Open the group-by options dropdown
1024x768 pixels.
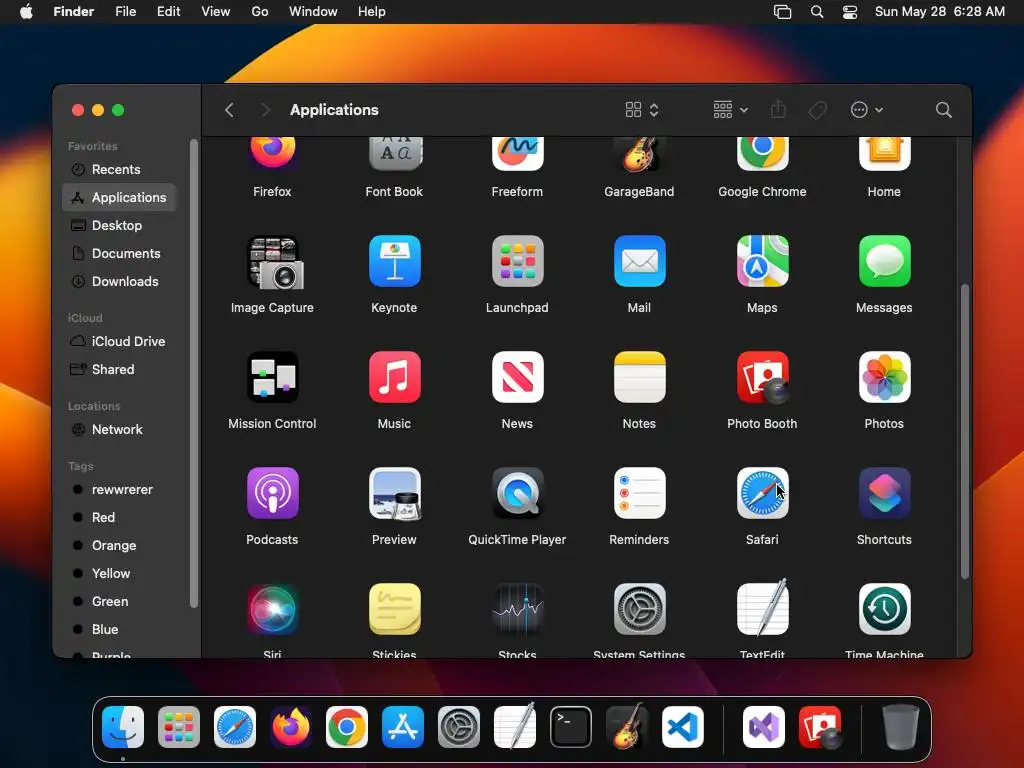[731, 110]
